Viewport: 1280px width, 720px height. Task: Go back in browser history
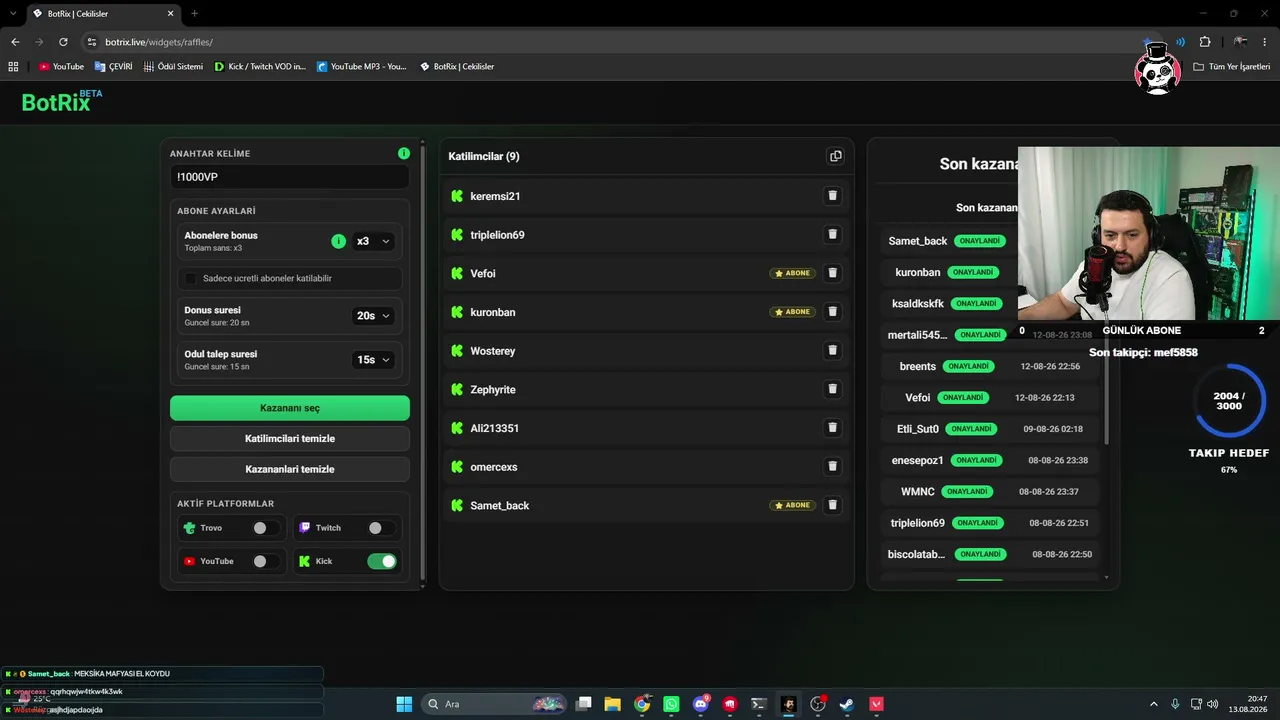point(15,42)
